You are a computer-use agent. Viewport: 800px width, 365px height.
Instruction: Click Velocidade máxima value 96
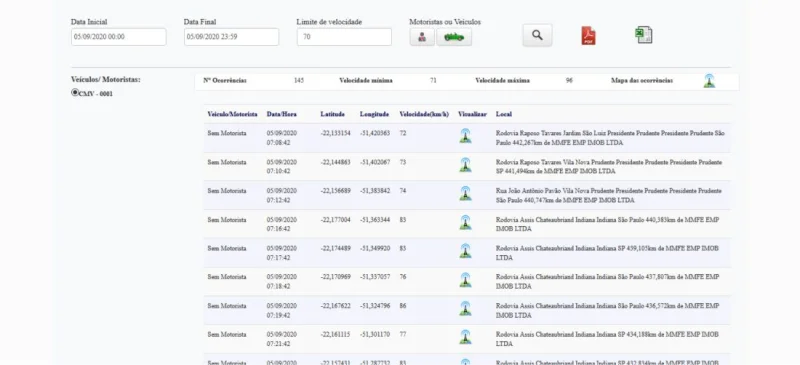[x=569, y=81]
